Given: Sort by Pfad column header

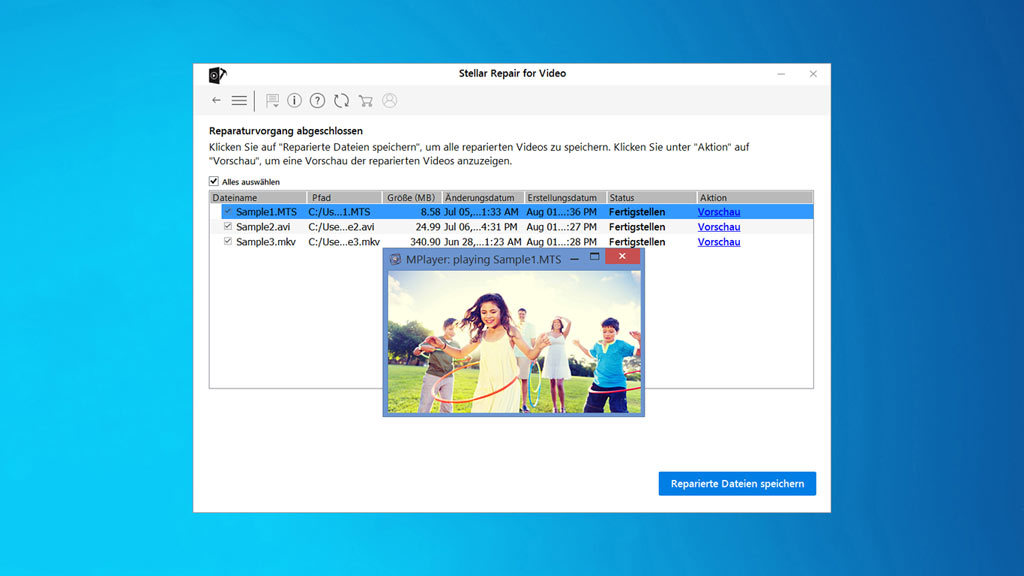Looking at the screenshot, I should [x=344, y=197].
